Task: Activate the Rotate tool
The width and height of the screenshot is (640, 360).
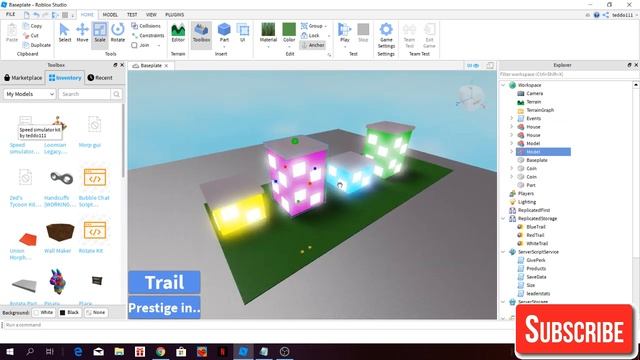Action: [x=118, y=33]
